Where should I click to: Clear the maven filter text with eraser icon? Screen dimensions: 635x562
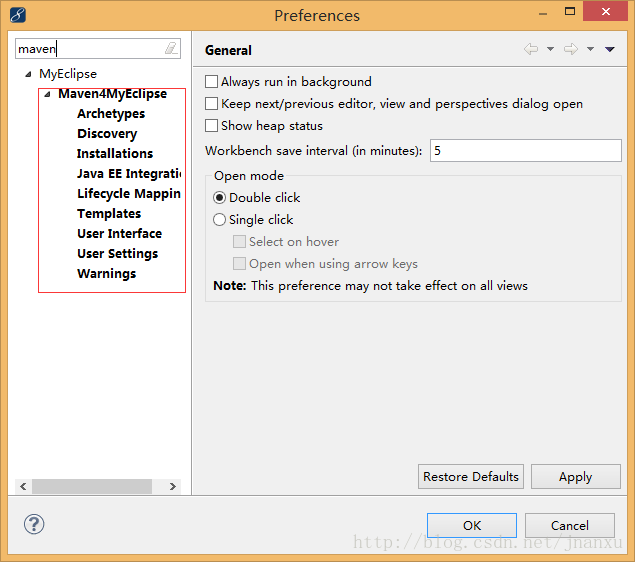(171, 48)
